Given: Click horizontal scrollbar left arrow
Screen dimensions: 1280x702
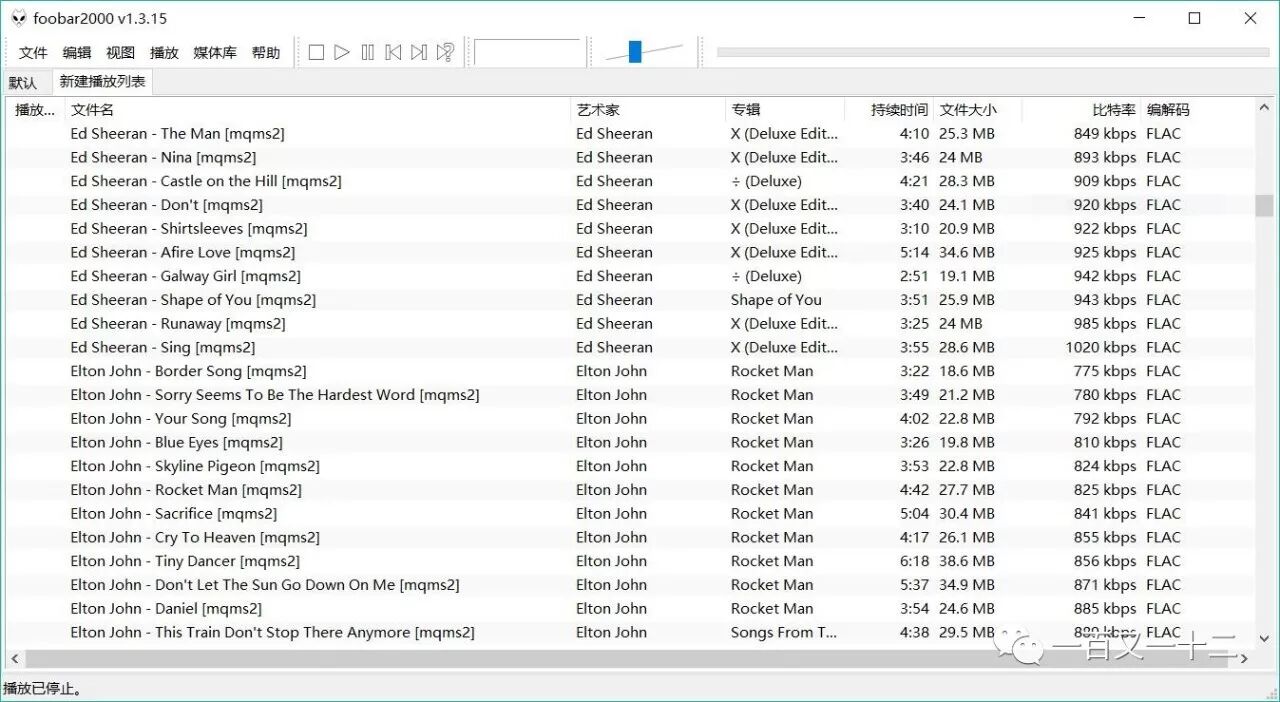Looking at the screenshot, I should (15, 659).
